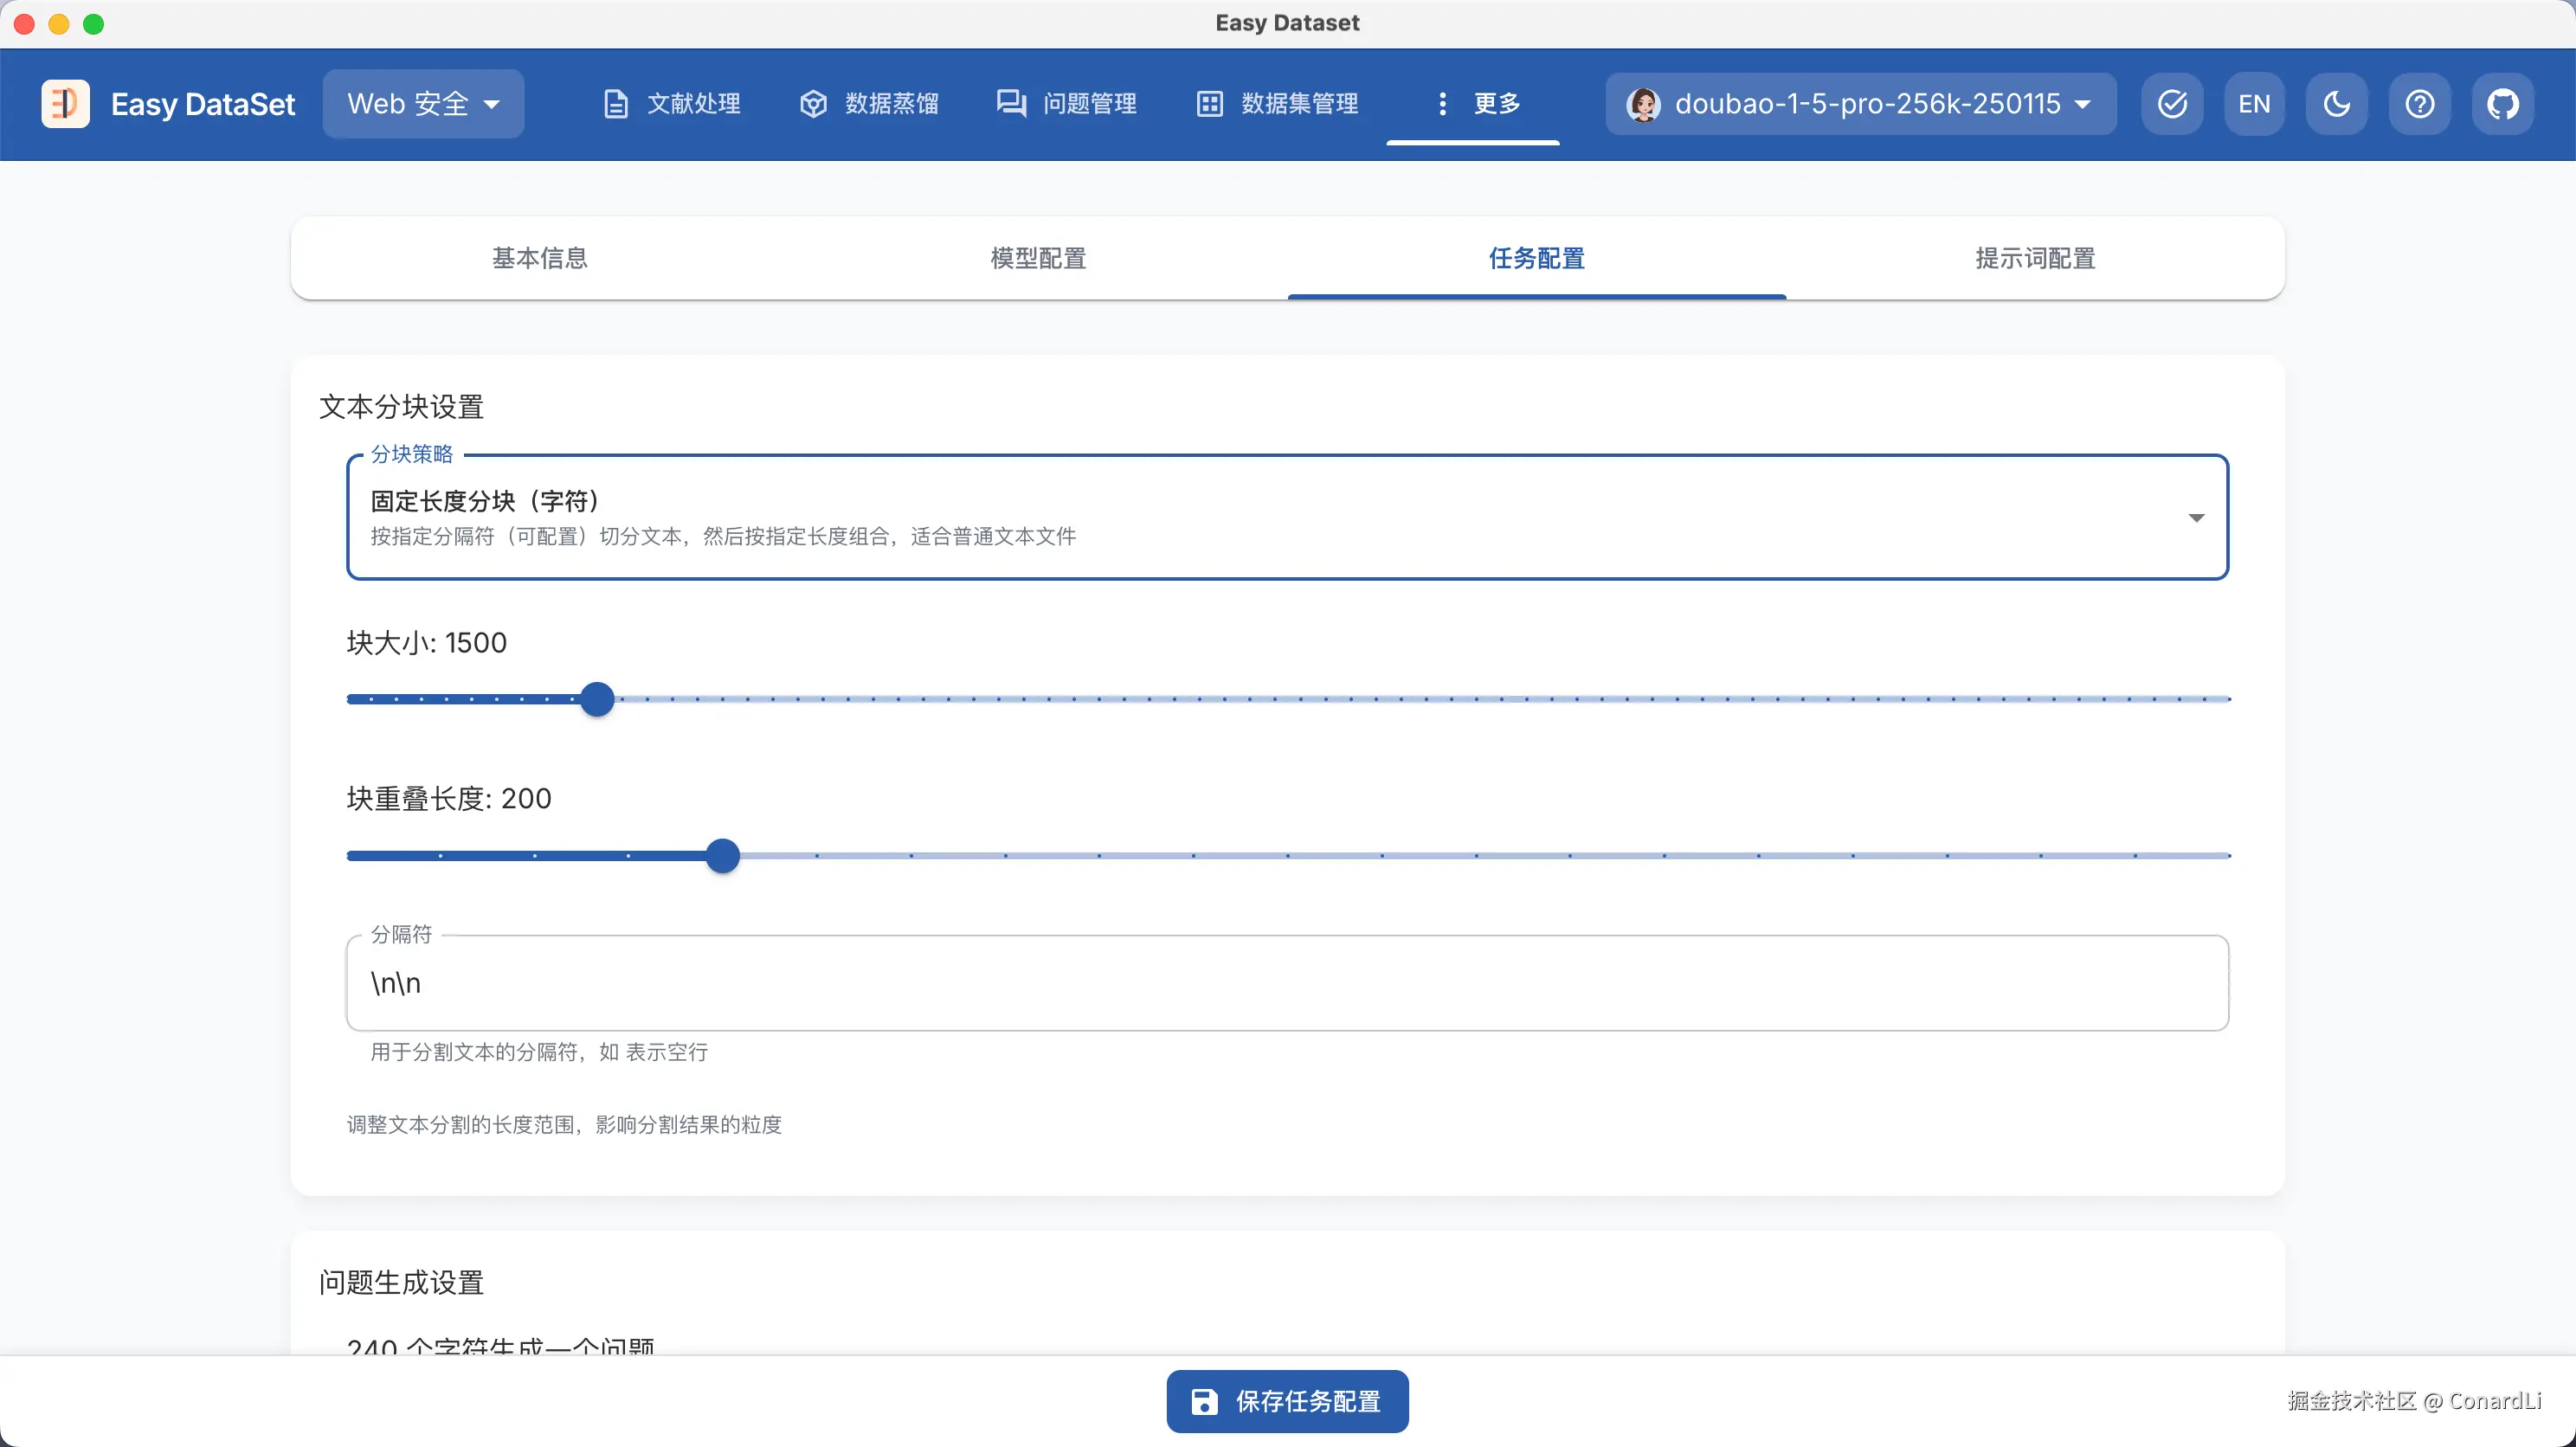Open 问题管理 section
The width and height of the screenshot is (2576, 1447).
pos(1067,103)
